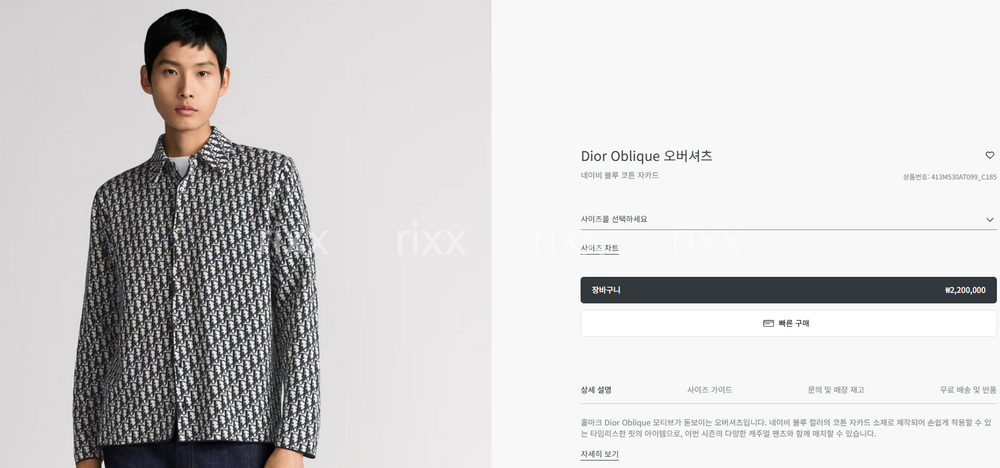Switch to the 상세 설명 tab
Image resolution: width=1000 pixels, height=468 pixels.
(596, 390)
